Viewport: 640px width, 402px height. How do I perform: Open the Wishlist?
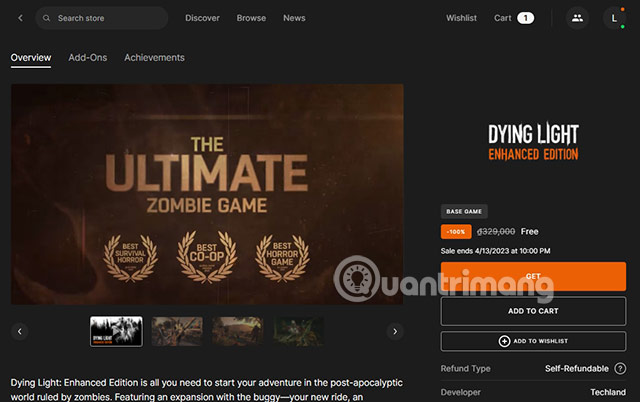click(461, 18)
